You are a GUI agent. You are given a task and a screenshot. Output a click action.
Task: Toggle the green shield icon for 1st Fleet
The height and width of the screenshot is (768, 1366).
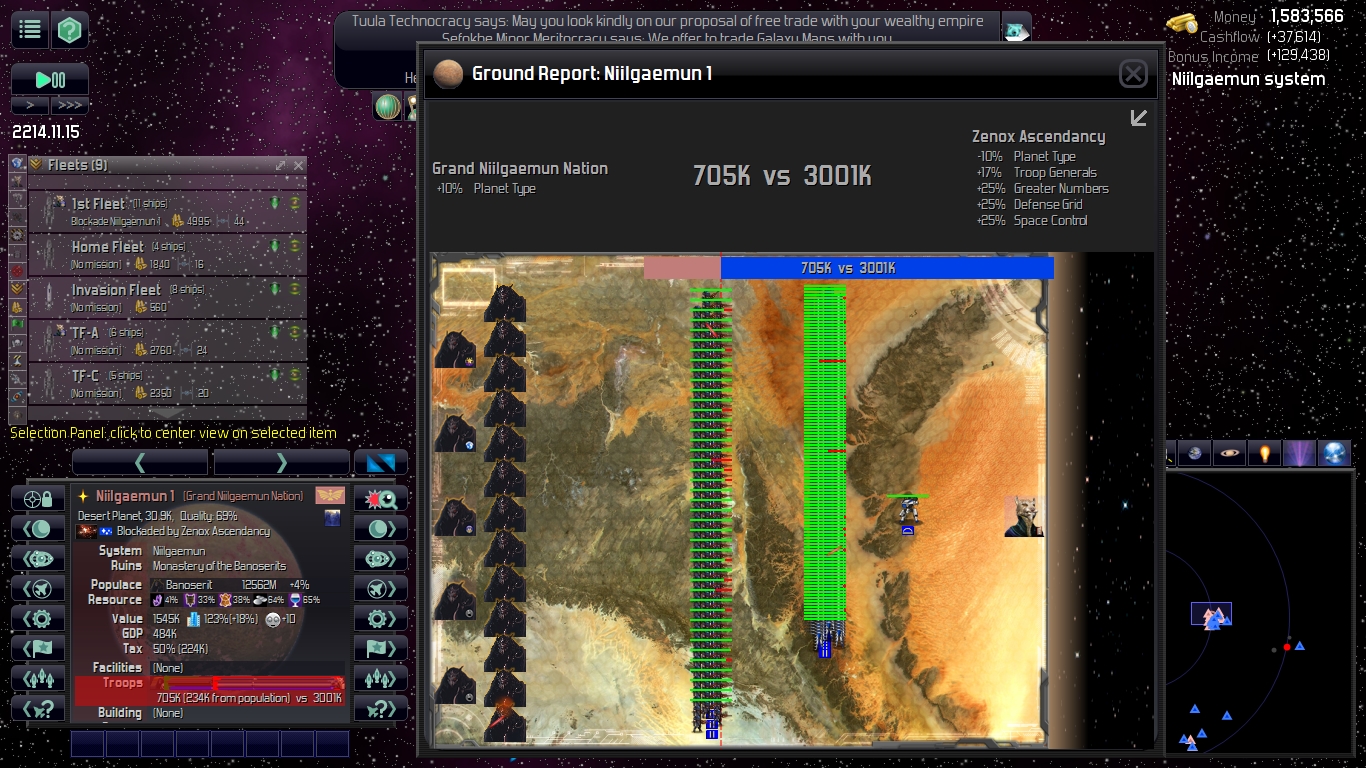point(275,203)
